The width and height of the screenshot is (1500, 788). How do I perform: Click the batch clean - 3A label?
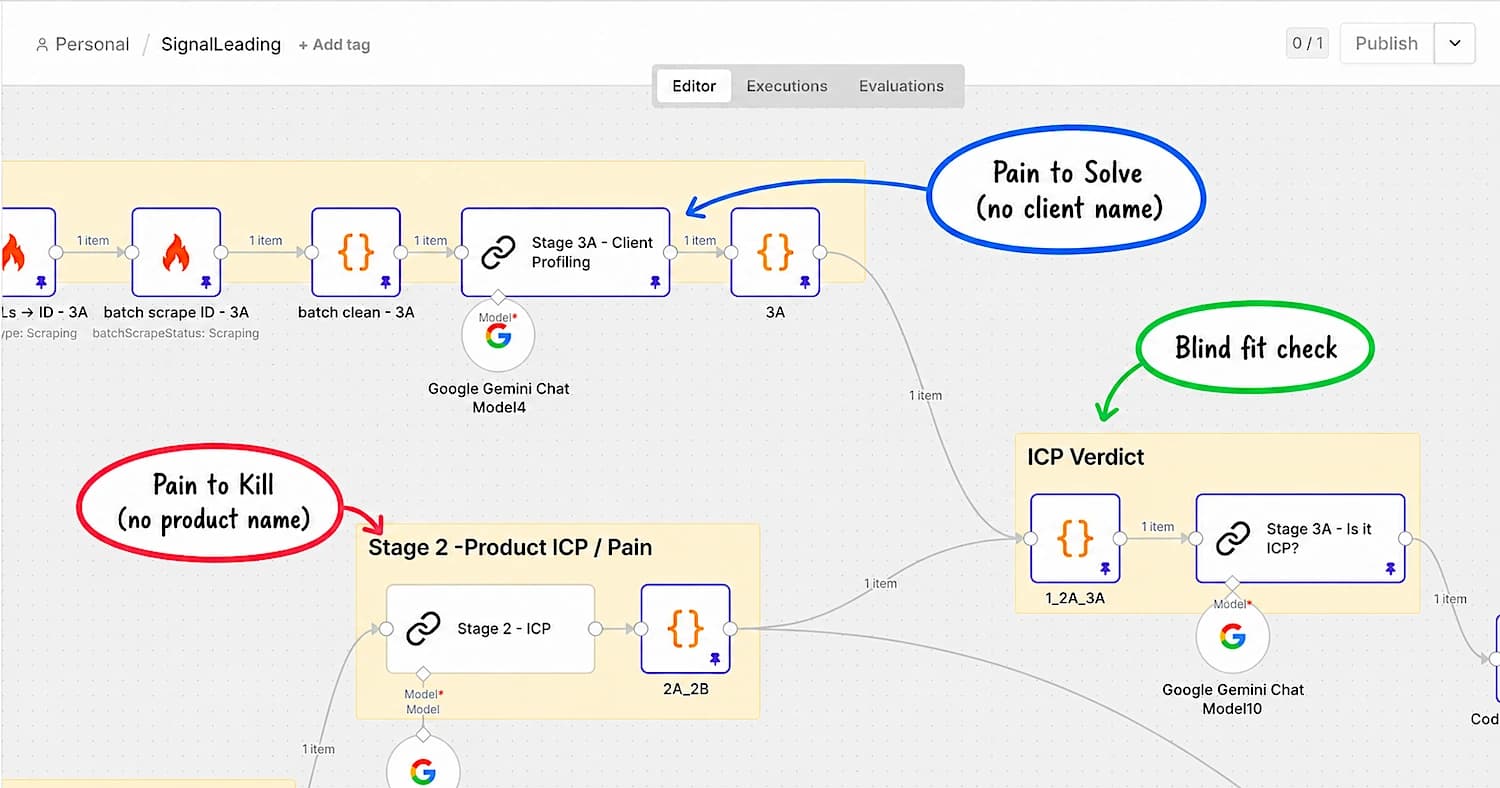pos(356,312)
